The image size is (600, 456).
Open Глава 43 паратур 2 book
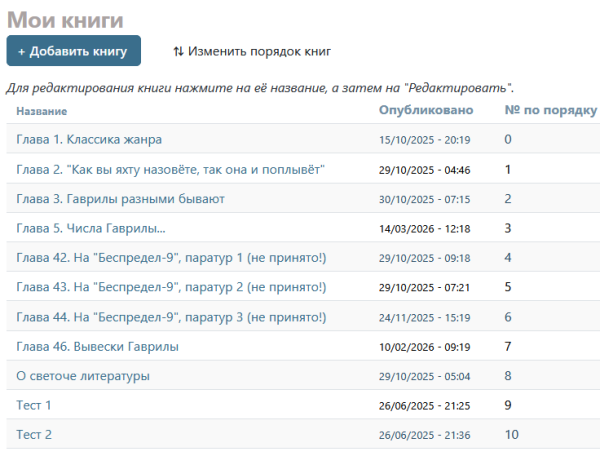[x=171, y=287]
